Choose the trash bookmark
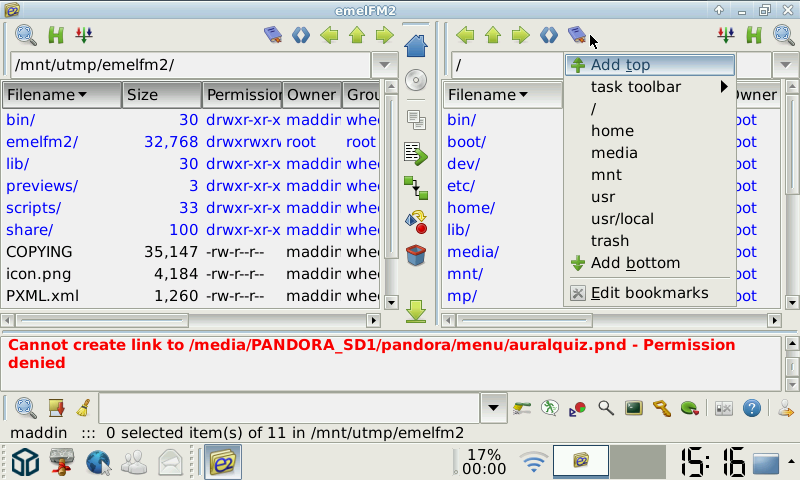The image size is (800, 480). pos(650,240)
